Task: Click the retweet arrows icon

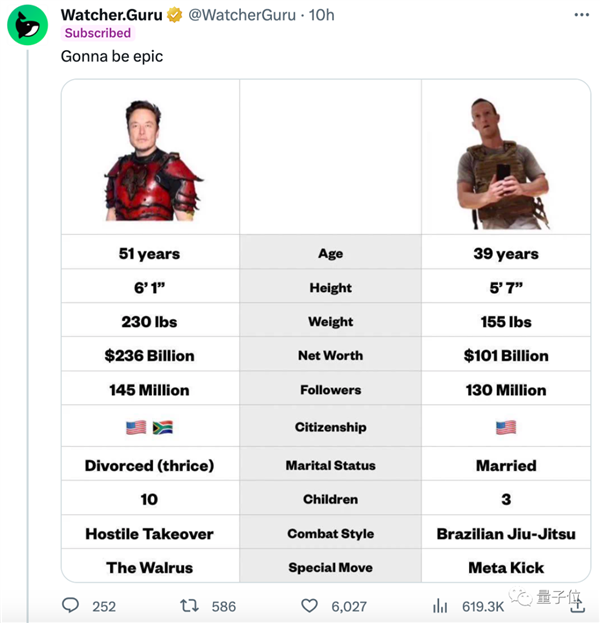Action: [x=187, y=605]
